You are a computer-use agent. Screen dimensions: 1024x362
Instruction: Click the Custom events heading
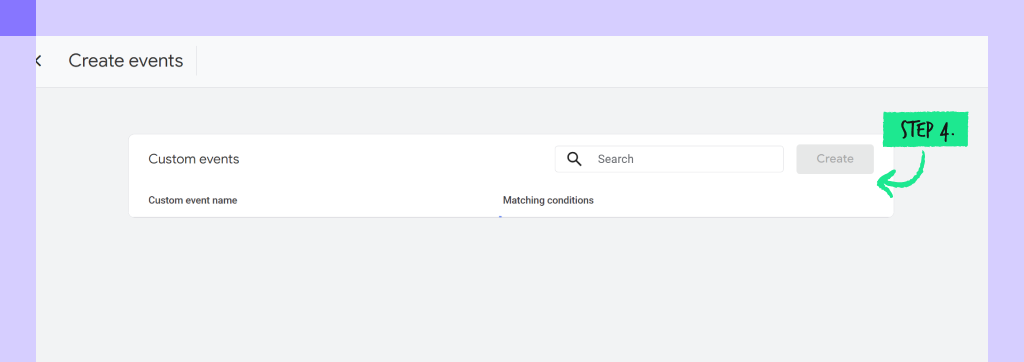click(194, 159)
